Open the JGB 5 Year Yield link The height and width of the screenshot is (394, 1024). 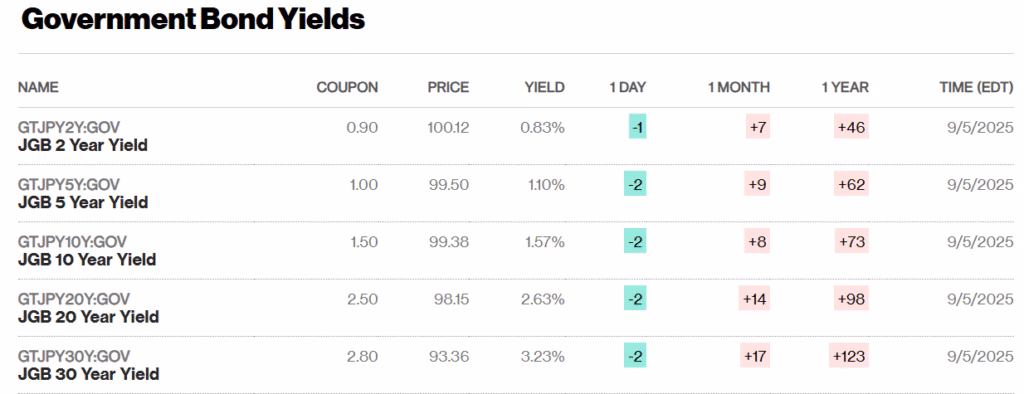(x=82, y=203)
